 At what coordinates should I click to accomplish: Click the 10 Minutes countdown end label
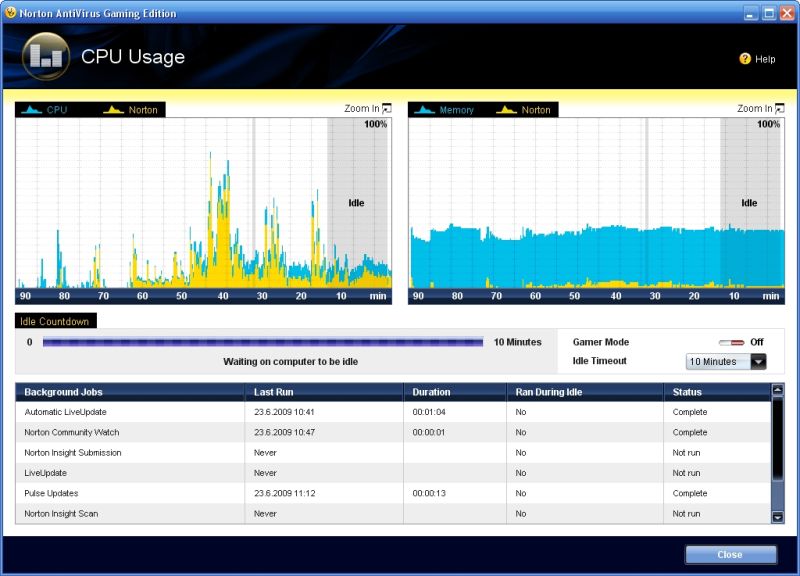(x=517, y=342)
